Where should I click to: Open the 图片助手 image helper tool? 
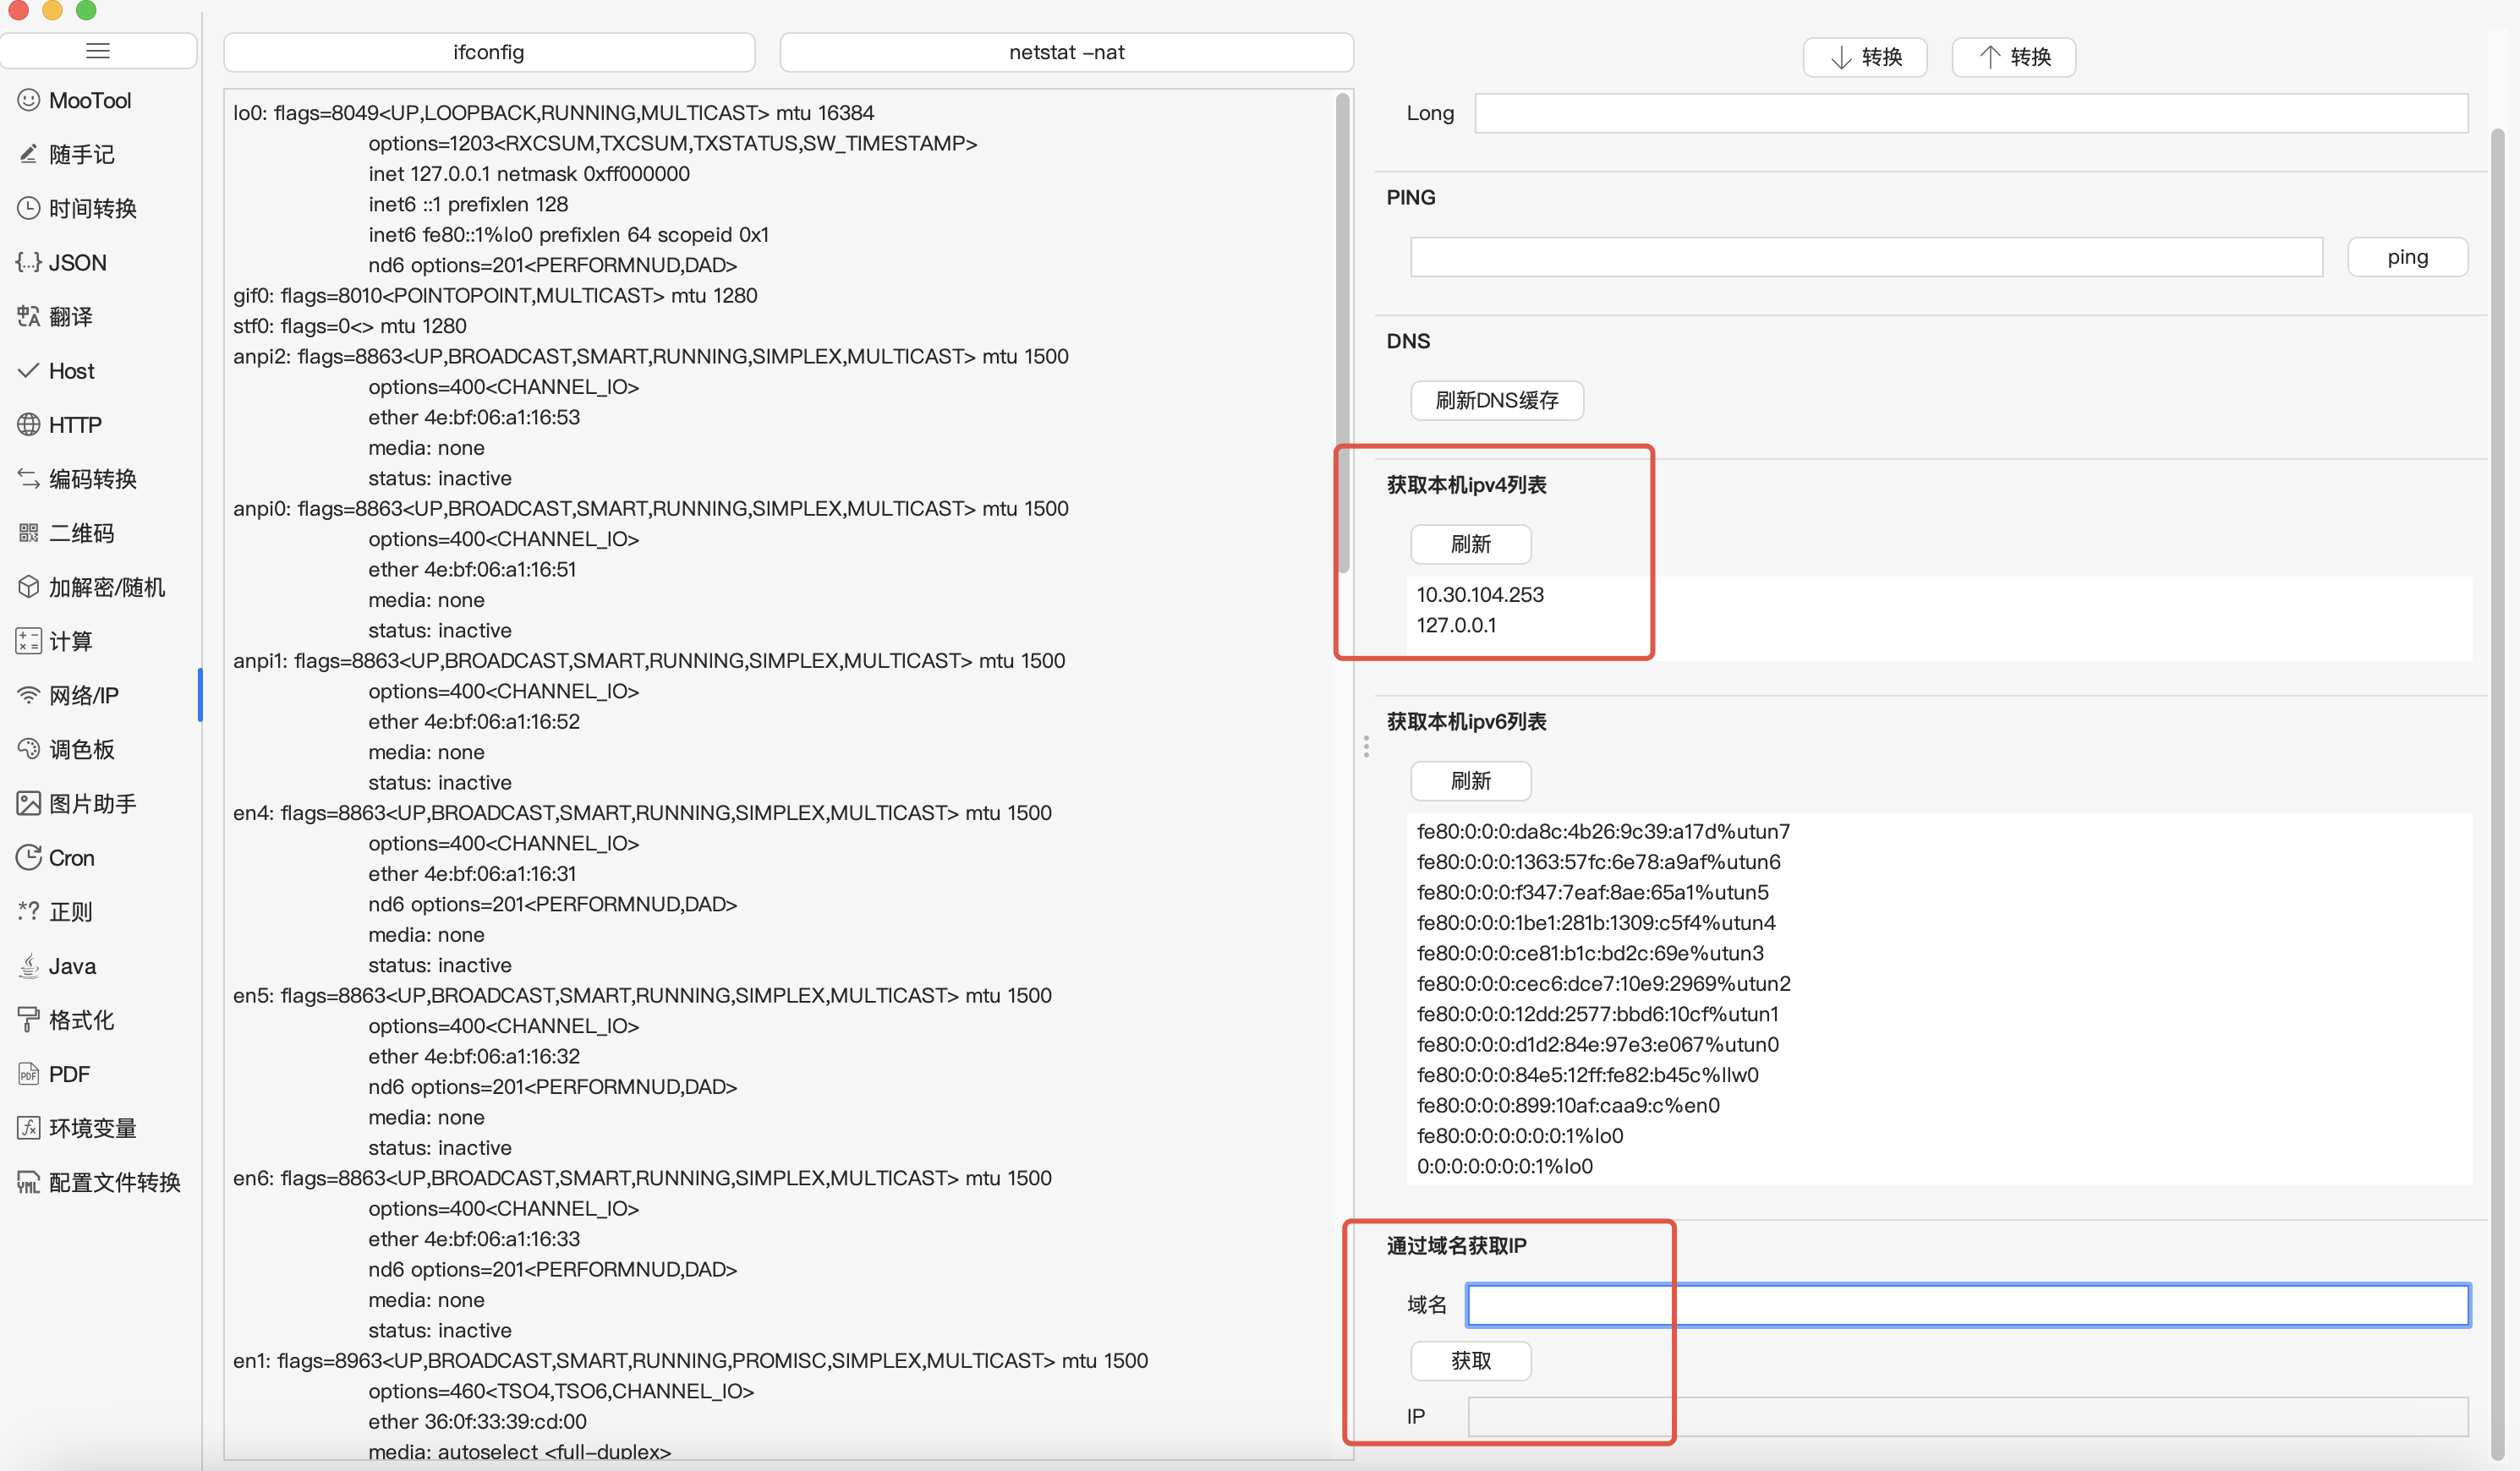(91, 803)
